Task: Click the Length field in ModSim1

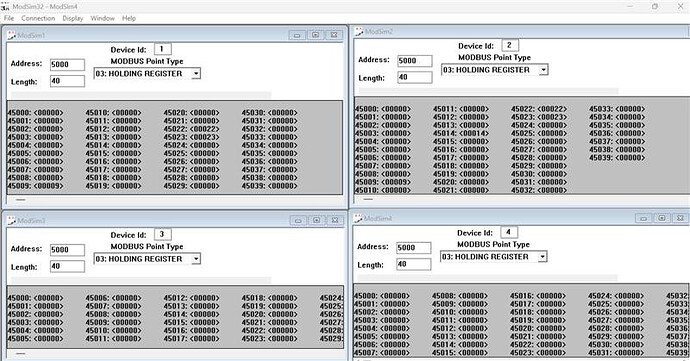Action: pos(67,81)
